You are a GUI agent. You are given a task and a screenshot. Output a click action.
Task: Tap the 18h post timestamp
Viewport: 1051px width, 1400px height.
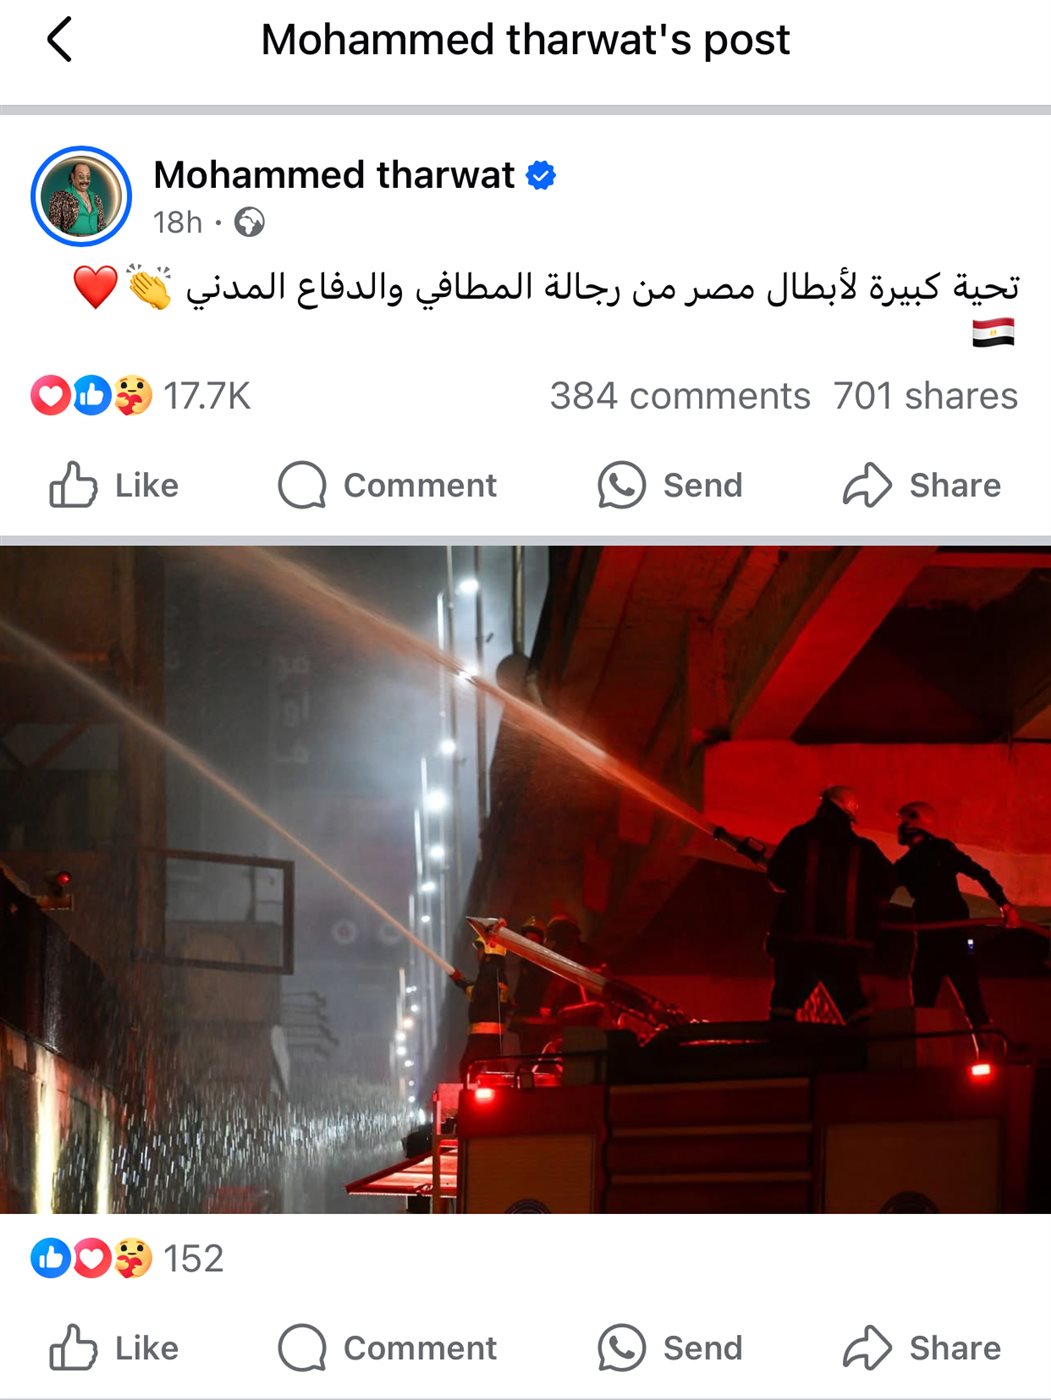click(x=178, y=222)
